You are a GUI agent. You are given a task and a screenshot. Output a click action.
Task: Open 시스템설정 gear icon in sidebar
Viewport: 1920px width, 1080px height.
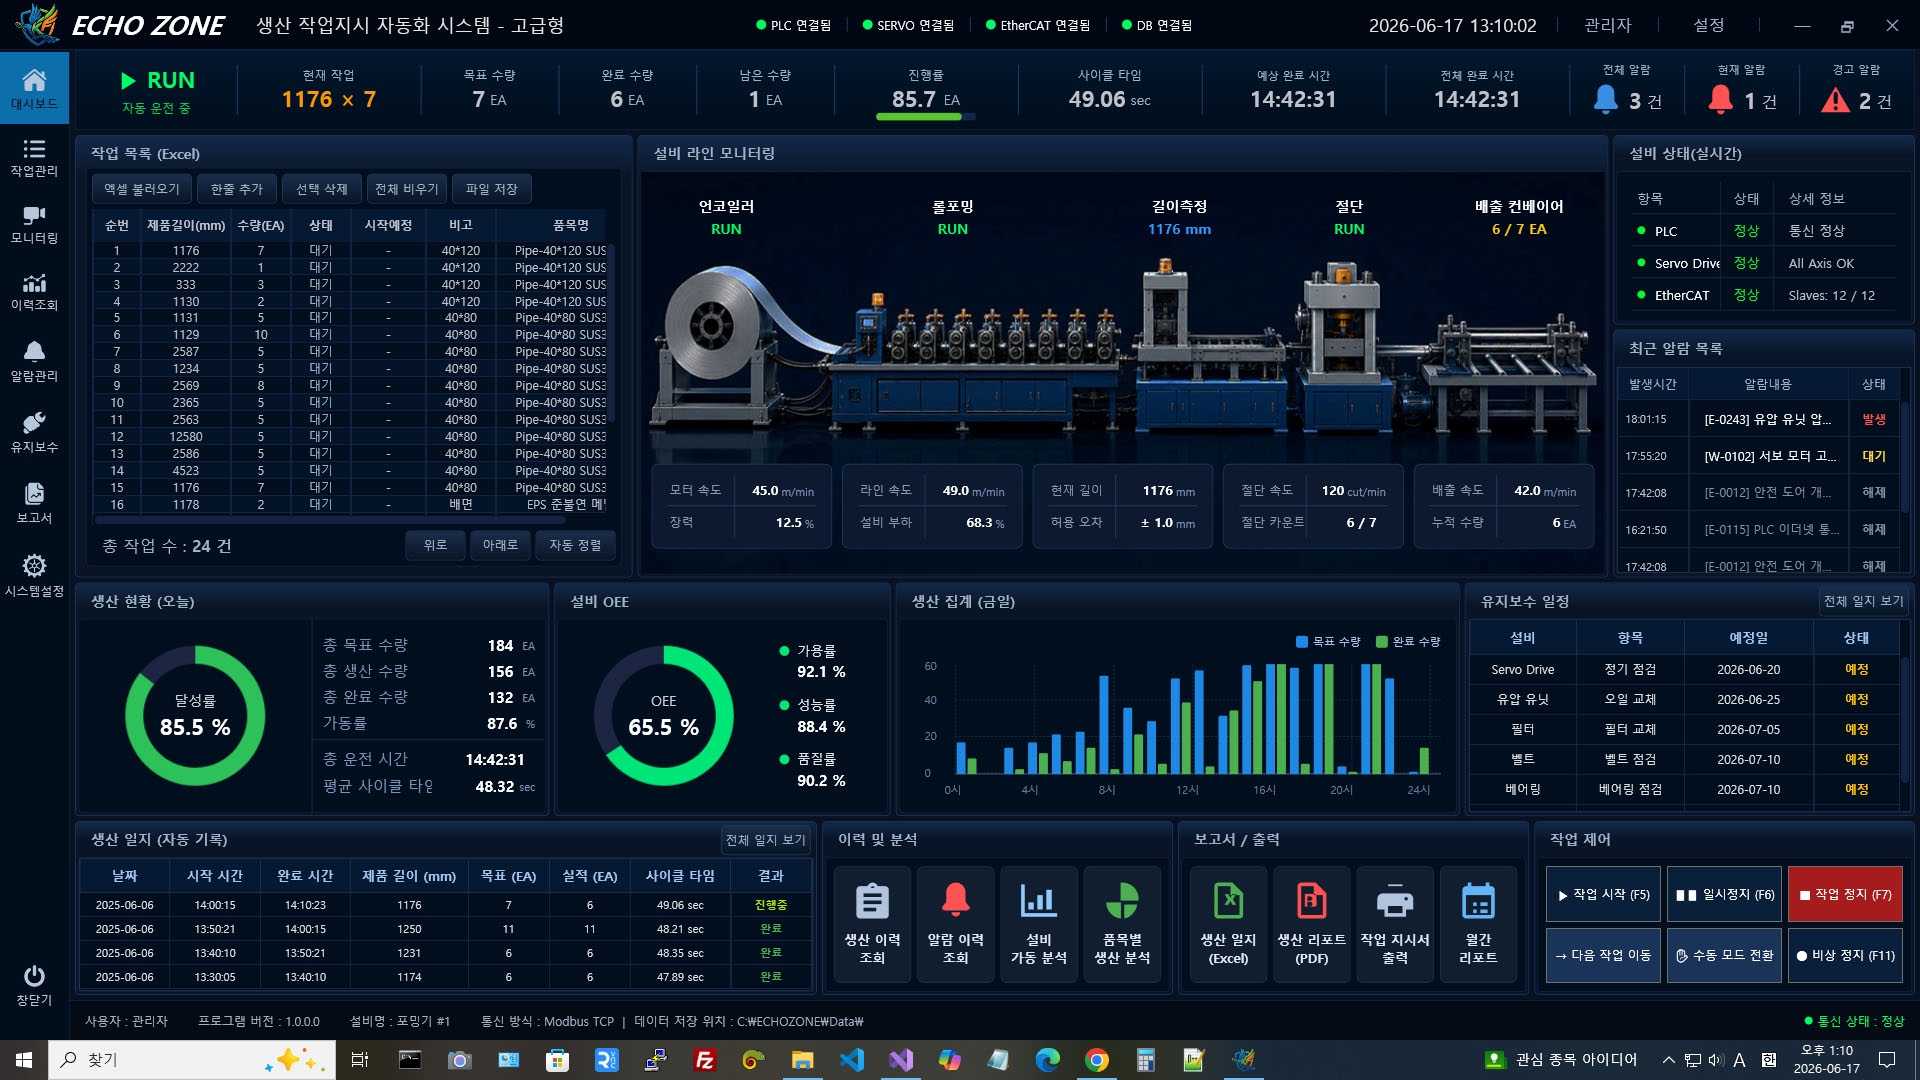(x=34, y=576)
